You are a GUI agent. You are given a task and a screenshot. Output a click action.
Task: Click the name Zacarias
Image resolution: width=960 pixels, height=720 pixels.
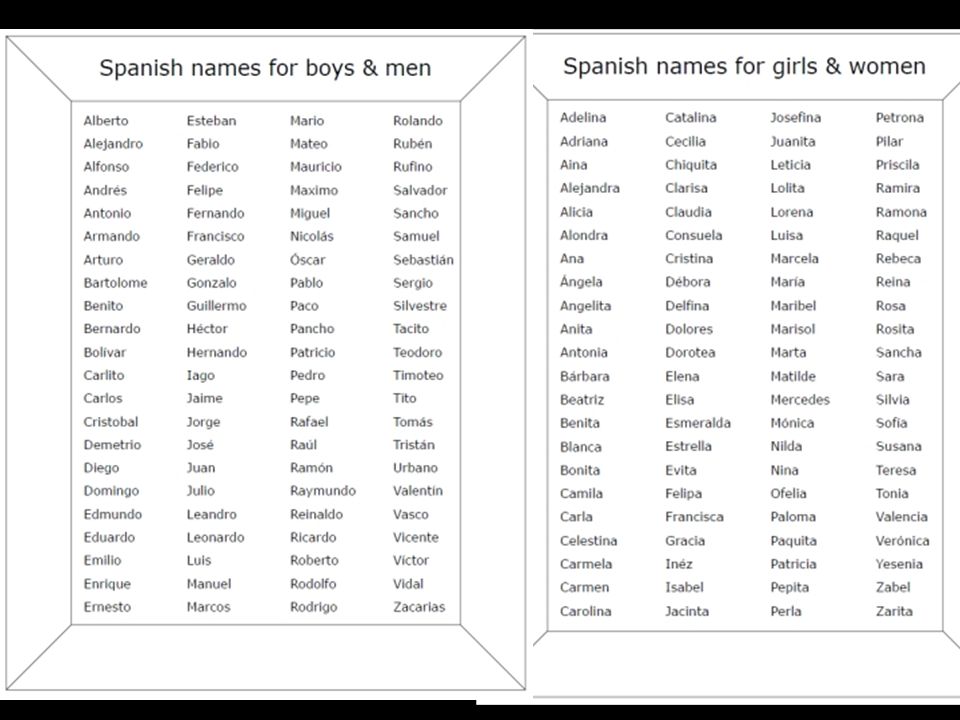click(419, 607)
